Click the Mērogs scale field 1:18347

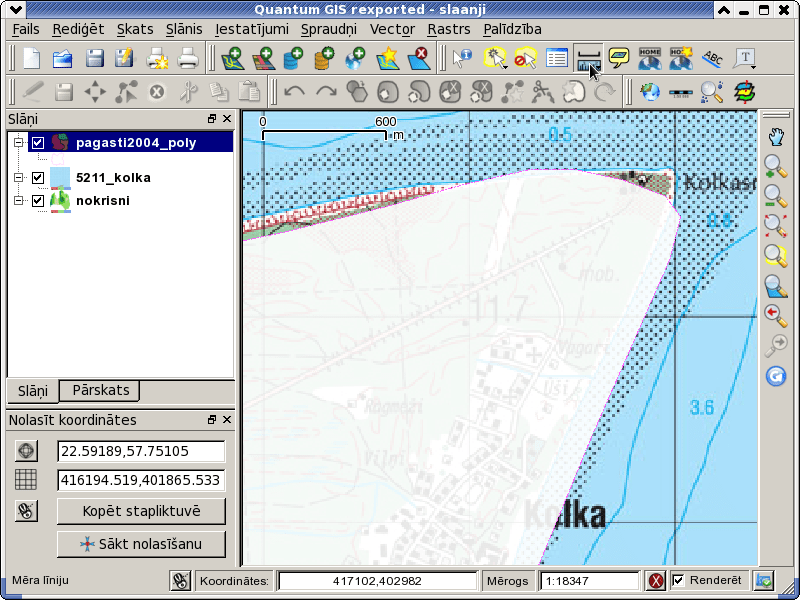[590, 581]
